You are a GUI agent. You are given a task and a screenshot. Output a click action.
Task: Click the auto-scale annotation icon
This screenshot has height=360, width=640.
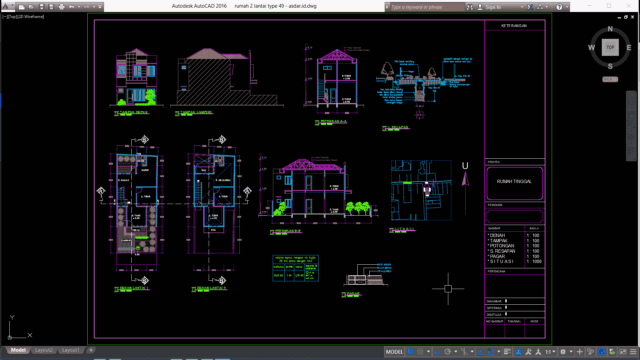pyautogui.click(x=528, y=352)
